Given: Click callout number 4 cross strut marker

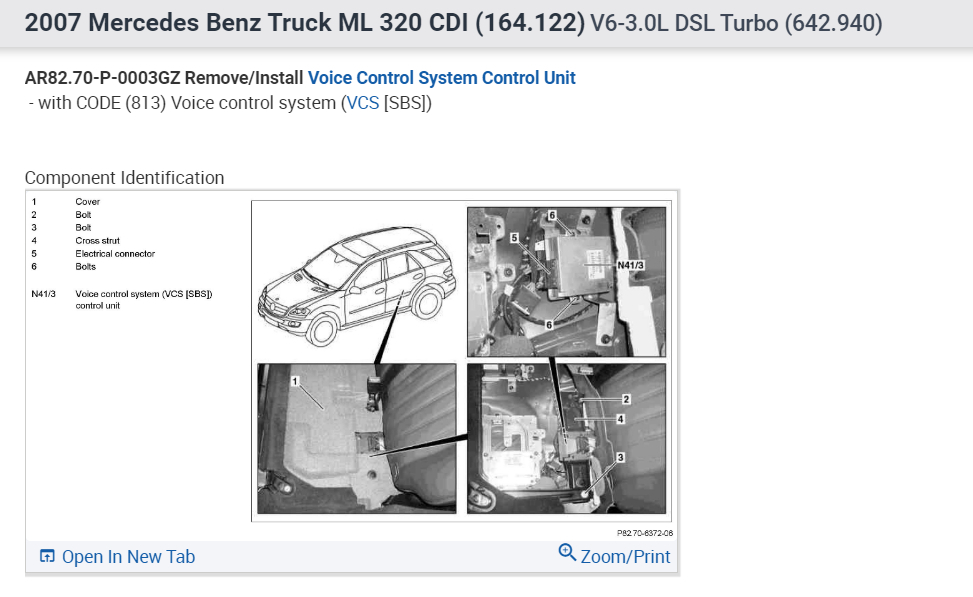Looking at the screenshot, I should click(x=620, y=419).
